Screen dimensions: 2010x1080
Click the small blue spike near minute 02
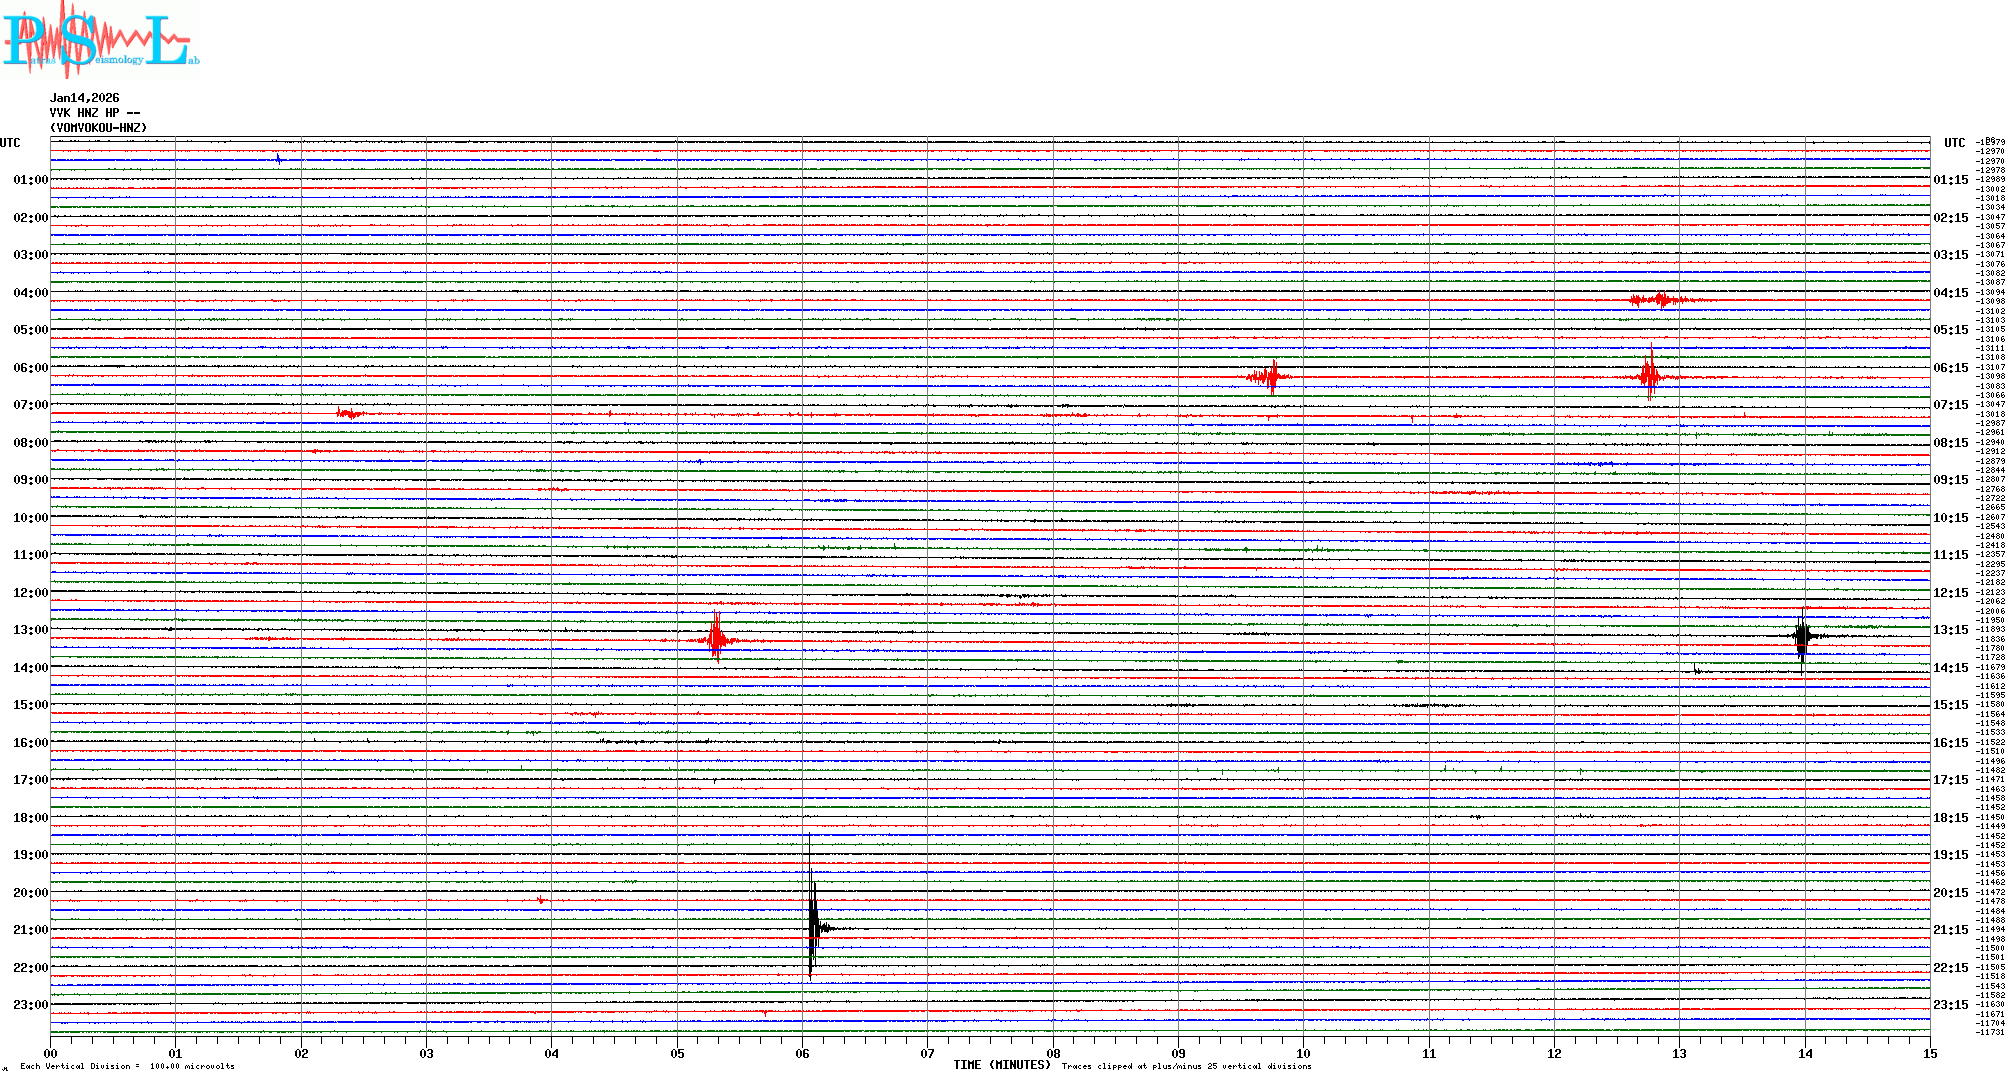(278, 158)
